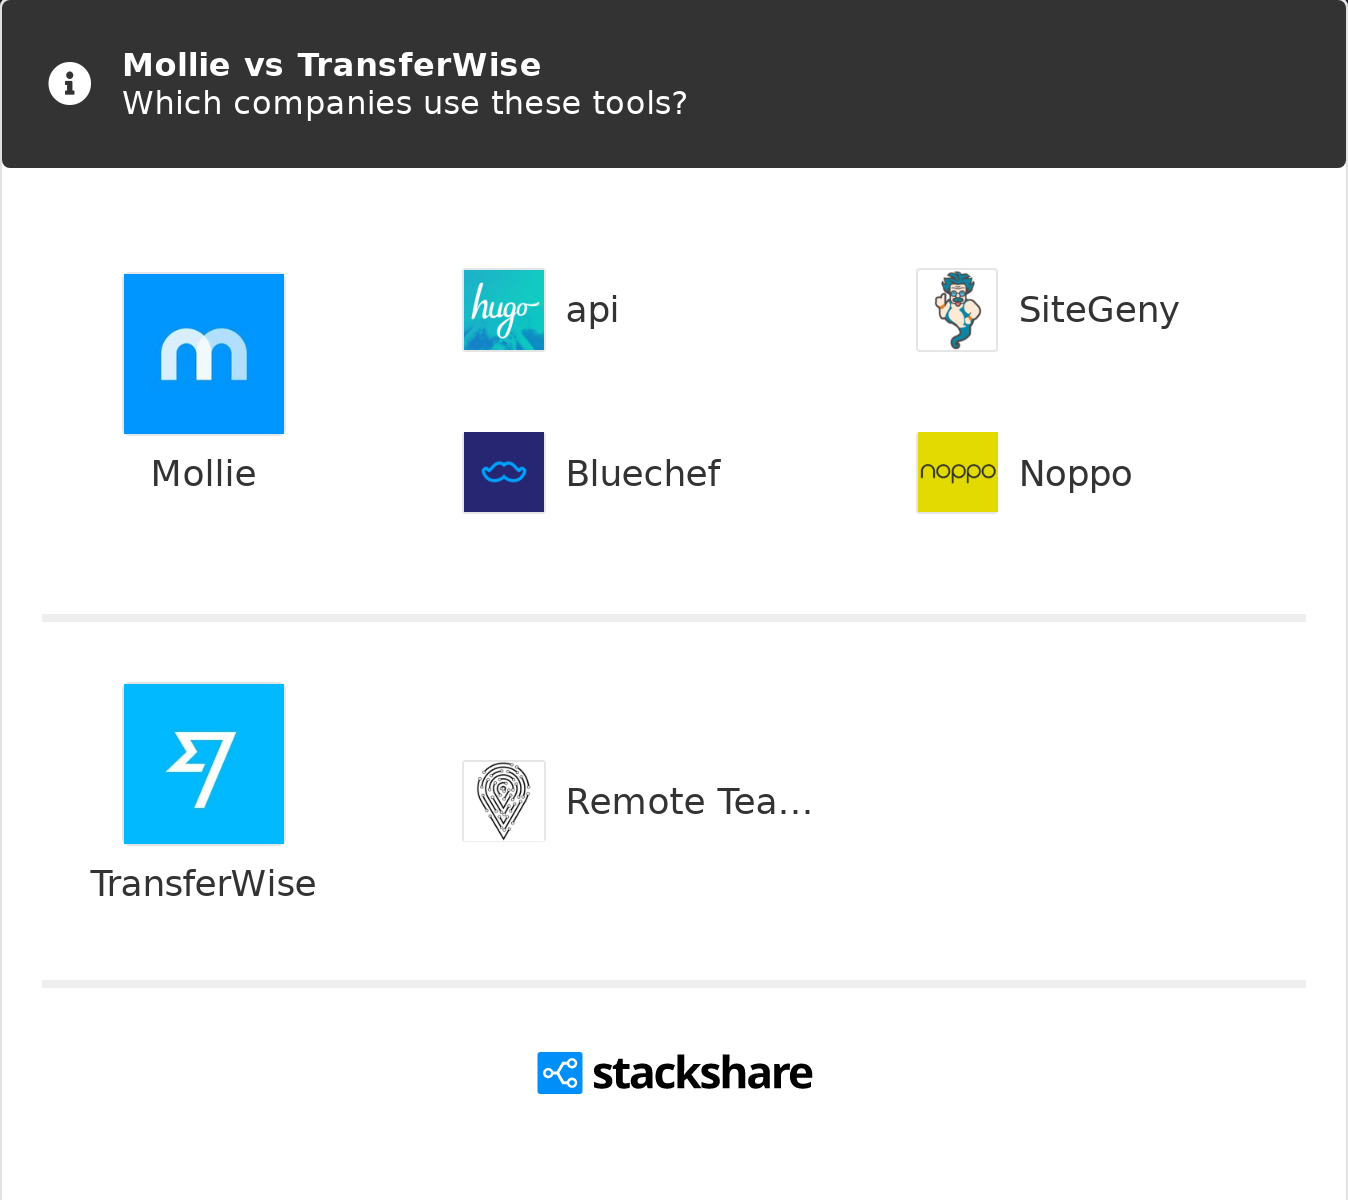Open the yellow Noppo logo
Screen dimensions: 1348x1200
pos(957,472)
